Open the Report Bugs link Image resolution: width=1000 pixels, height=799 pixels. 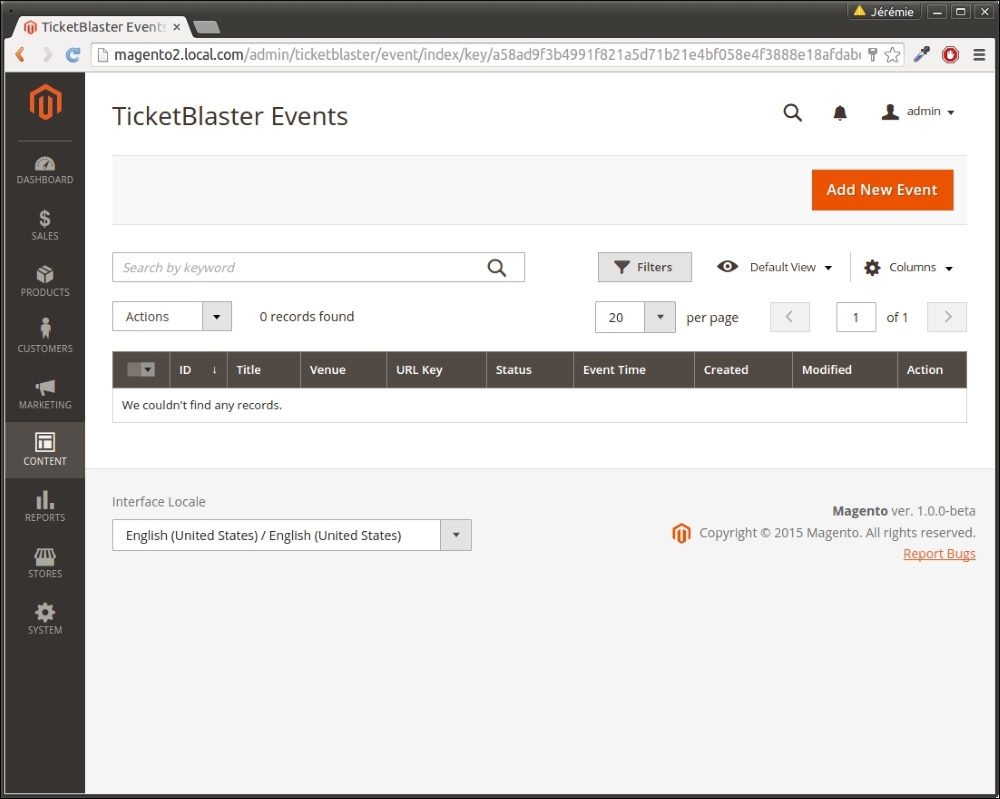(x=938, y=553)
